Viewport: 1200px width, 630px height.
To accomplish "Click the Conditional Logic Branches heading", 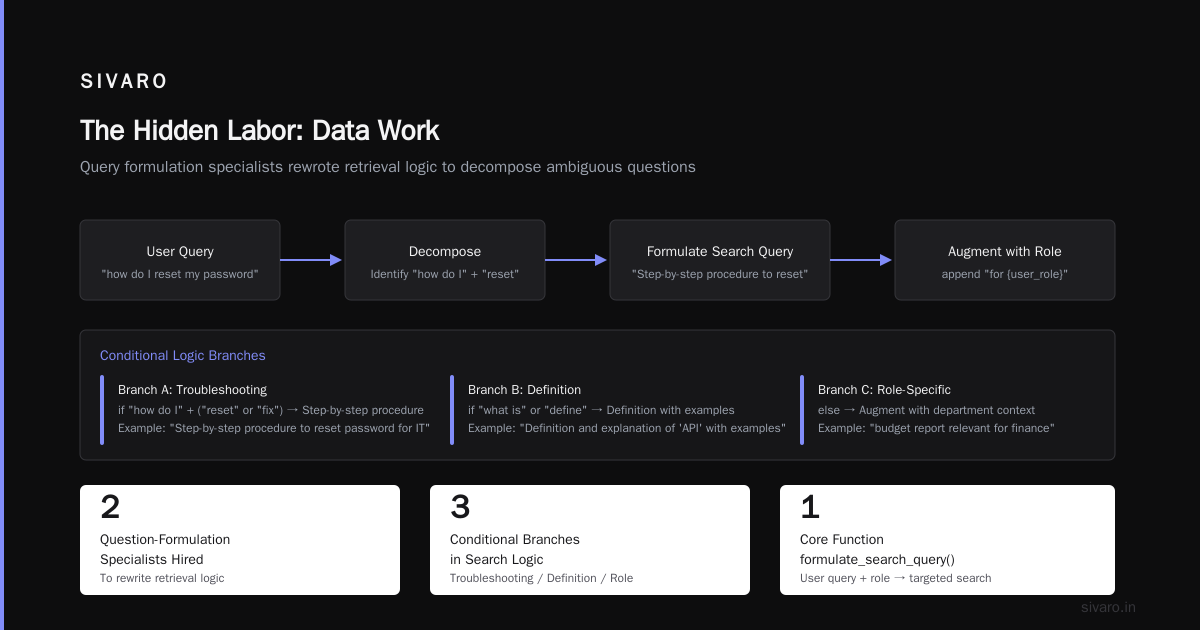I will pyautogui.click(x=183, y=355).
